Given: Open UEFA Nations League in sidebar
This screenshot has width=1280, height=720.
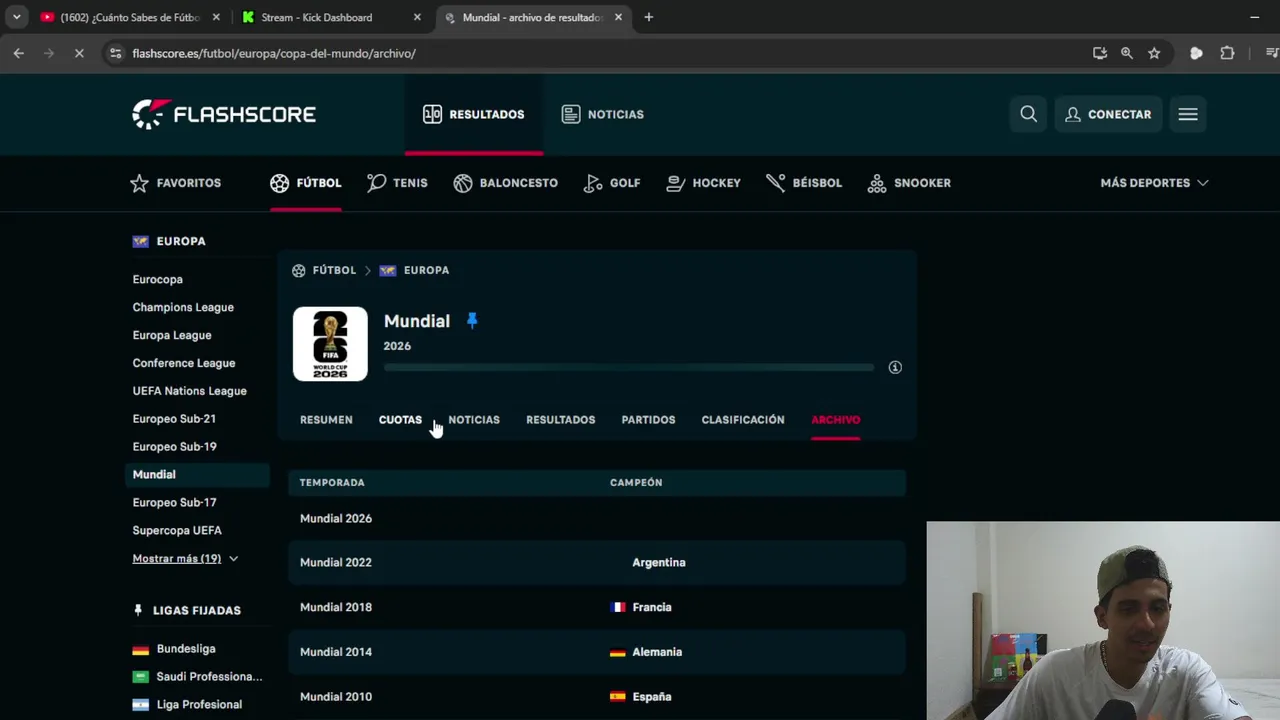Looking at the screenshot, I should (189, 391).
